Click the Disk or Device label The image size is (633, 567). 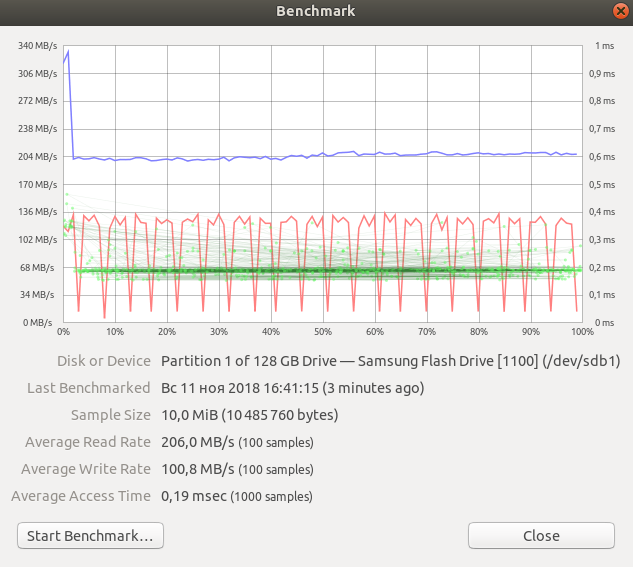pyautogui.click(x=104, y=361)
